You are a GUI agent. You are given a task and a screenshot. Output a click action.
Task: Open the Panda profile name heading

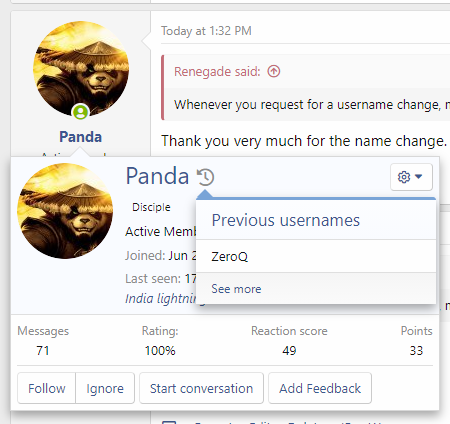pos(157,176)
